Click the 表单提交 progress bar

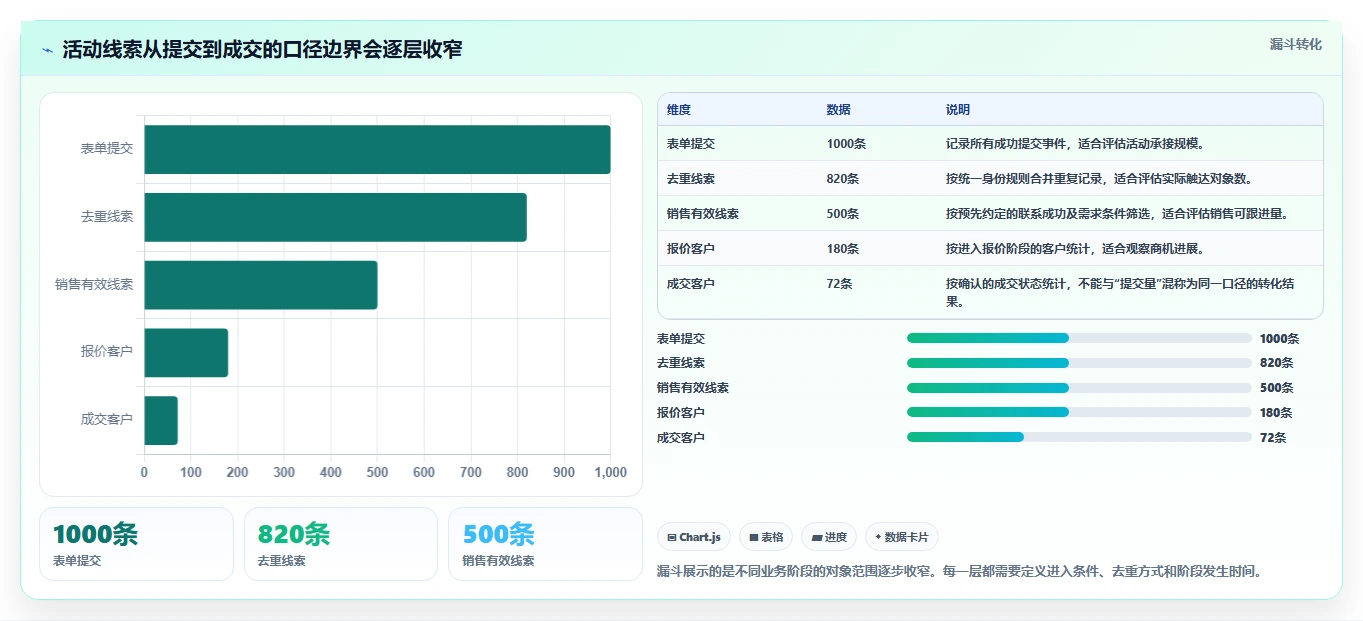coord(1079,338)
